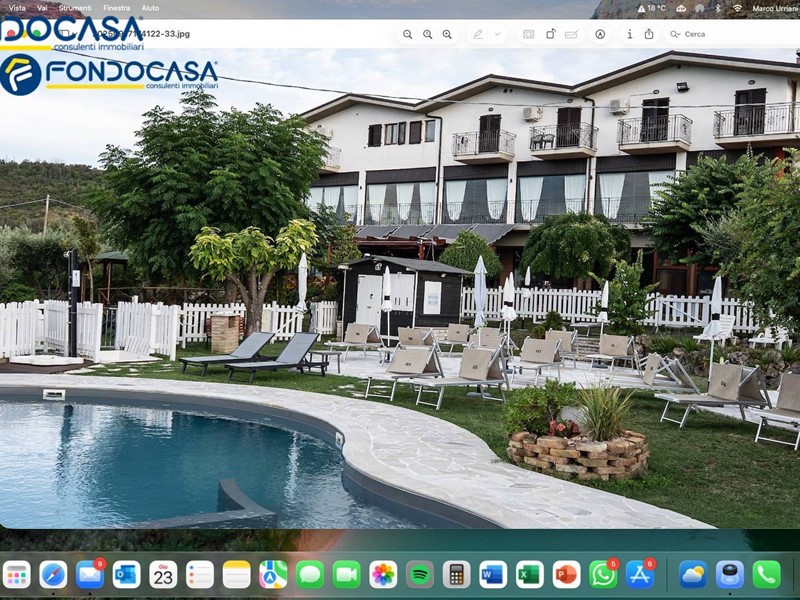
Task: Expand the highlight pen options arrow
Action: click(498, 34)
